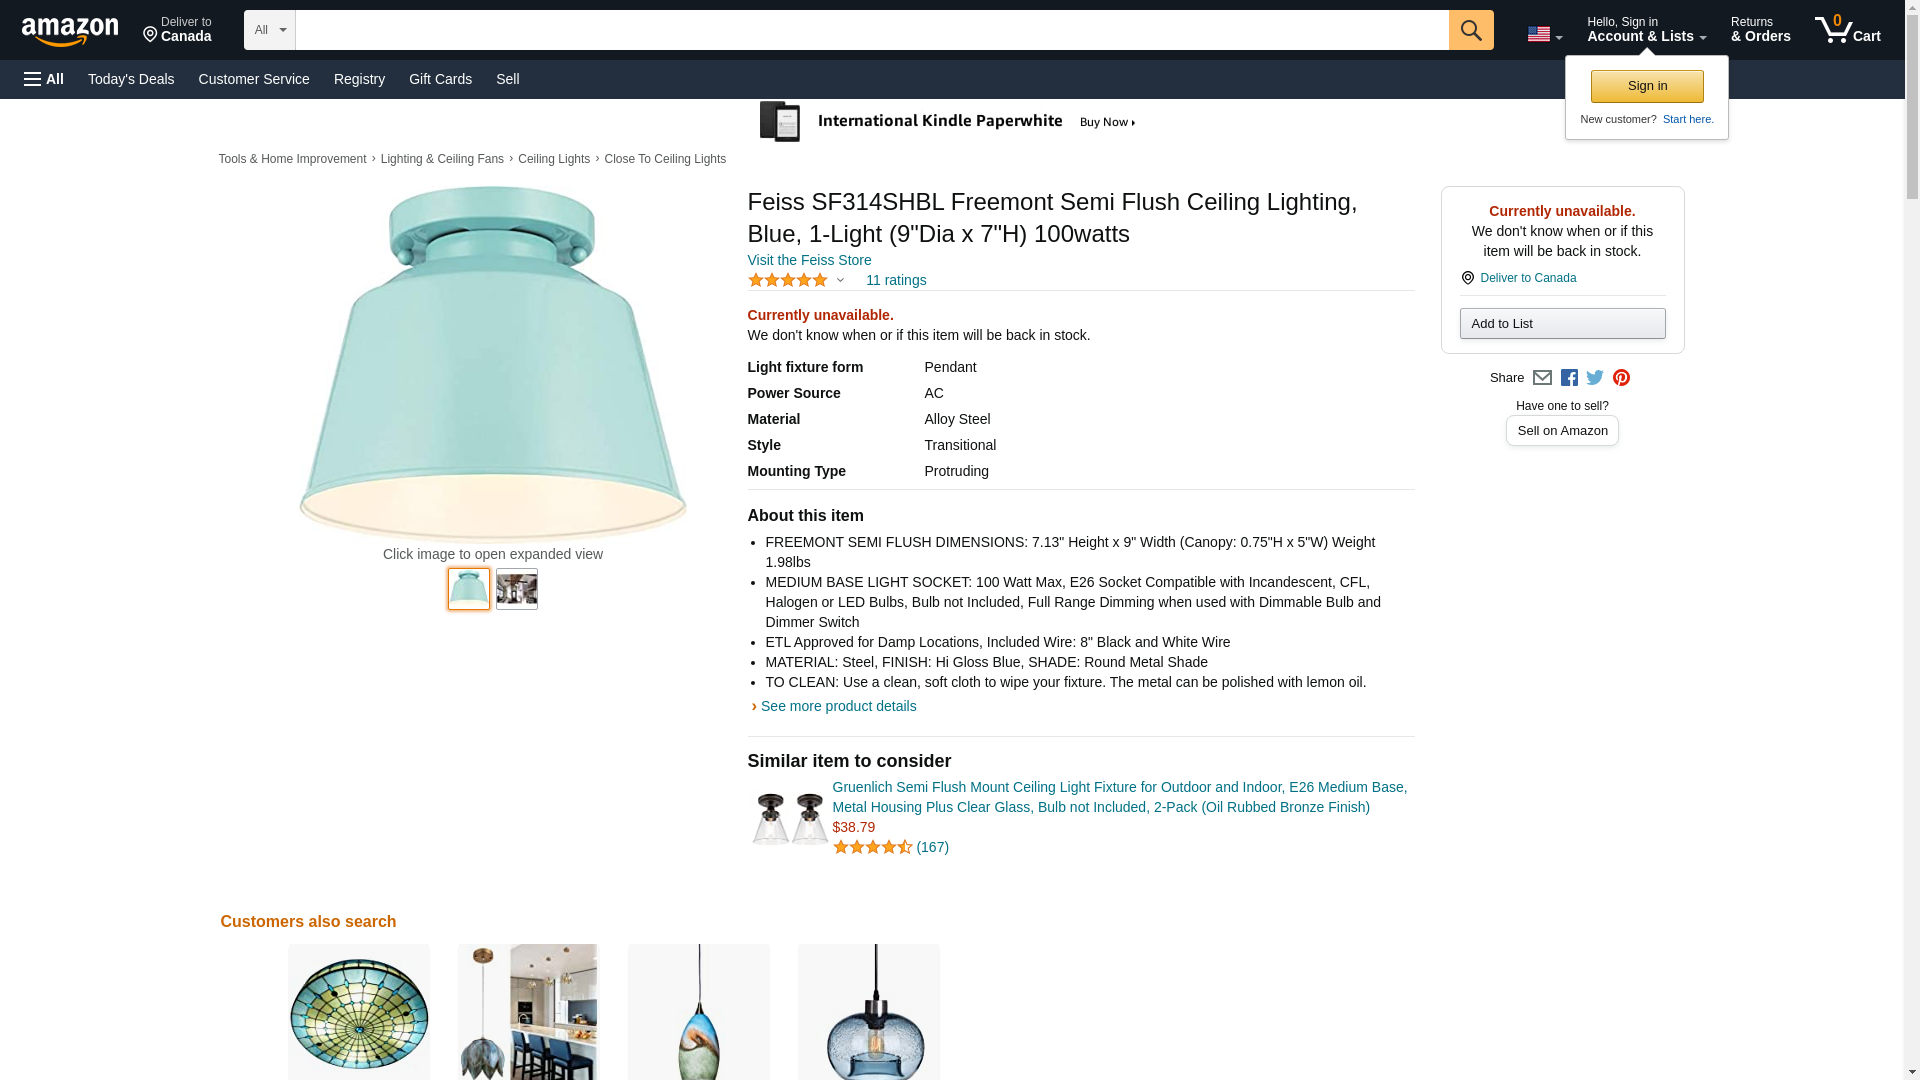Click into the search text field
The width and height of the screenshot is (1920, 1080).
[871, 30]
